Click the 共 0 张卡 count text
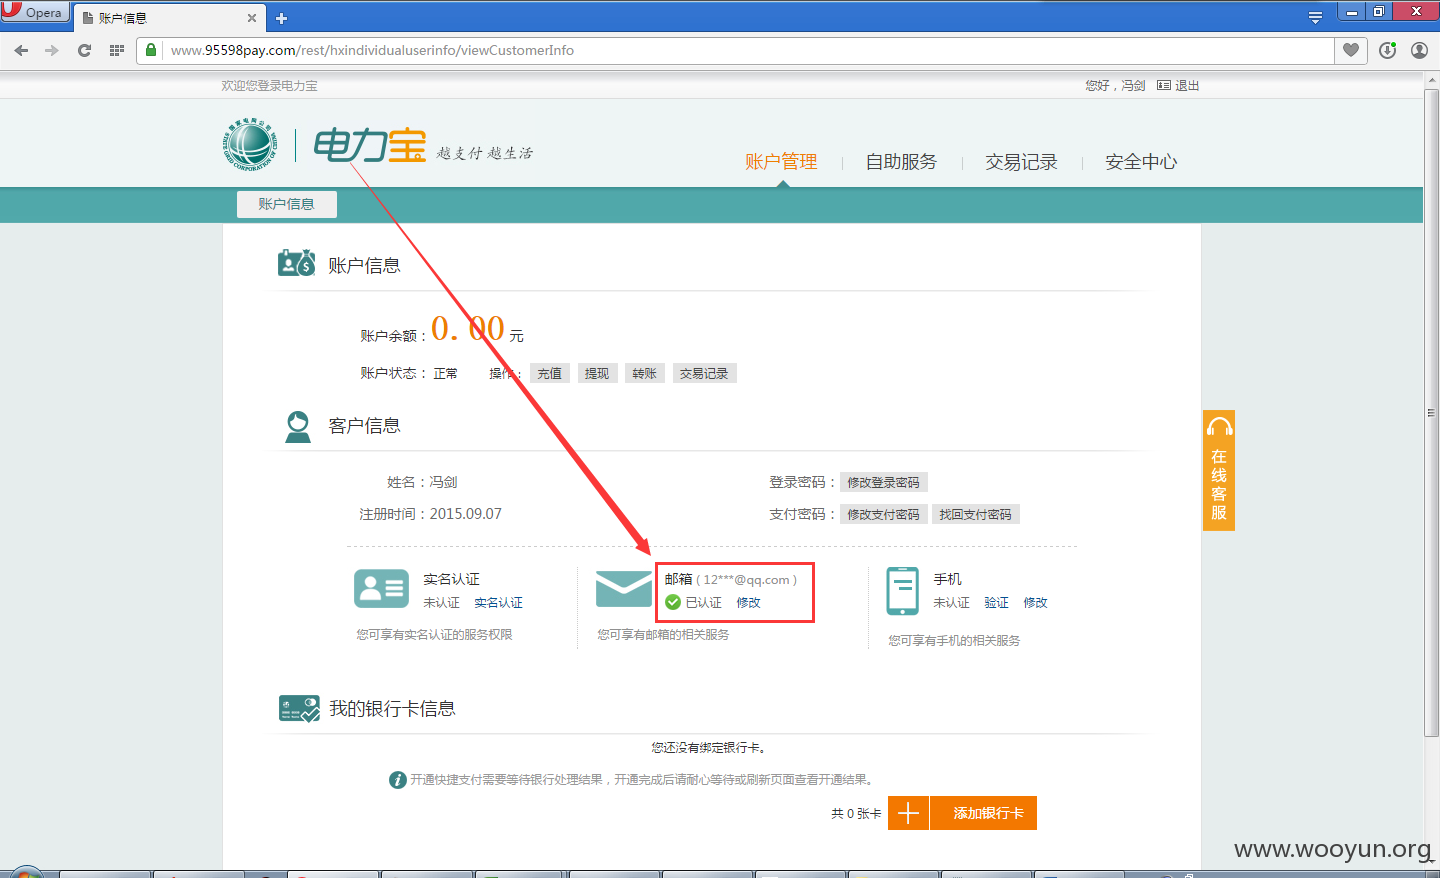Viewport: 1440px width, 878px height. tap(856, 814)
